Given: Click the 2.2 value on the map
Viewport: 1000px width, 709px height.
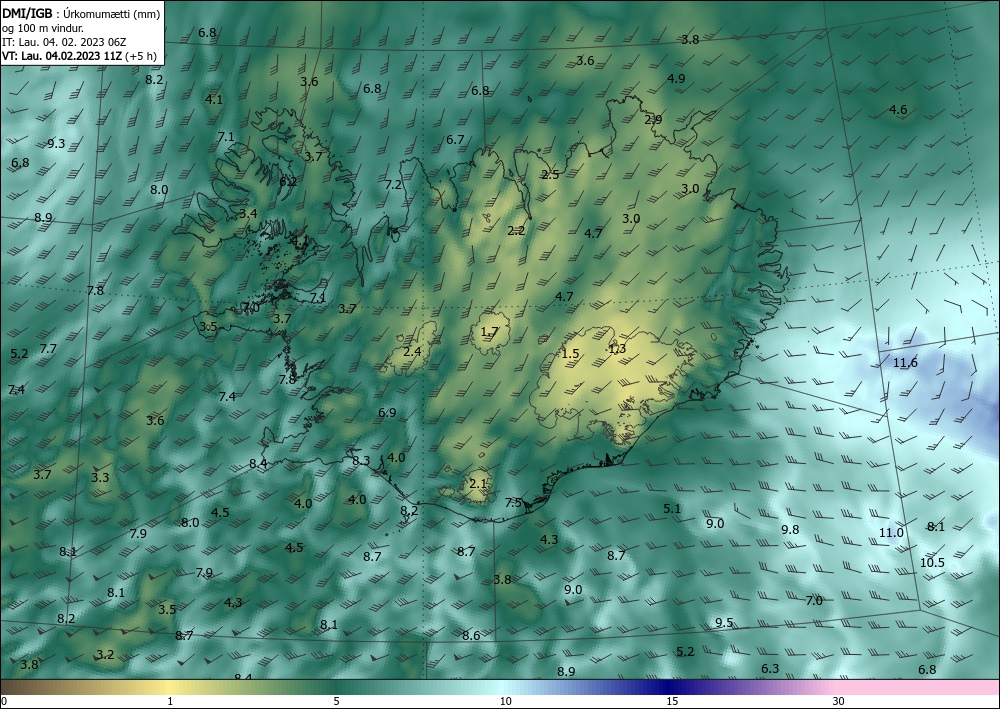Looking at the screenshot, I should click(x=516, y=231).
